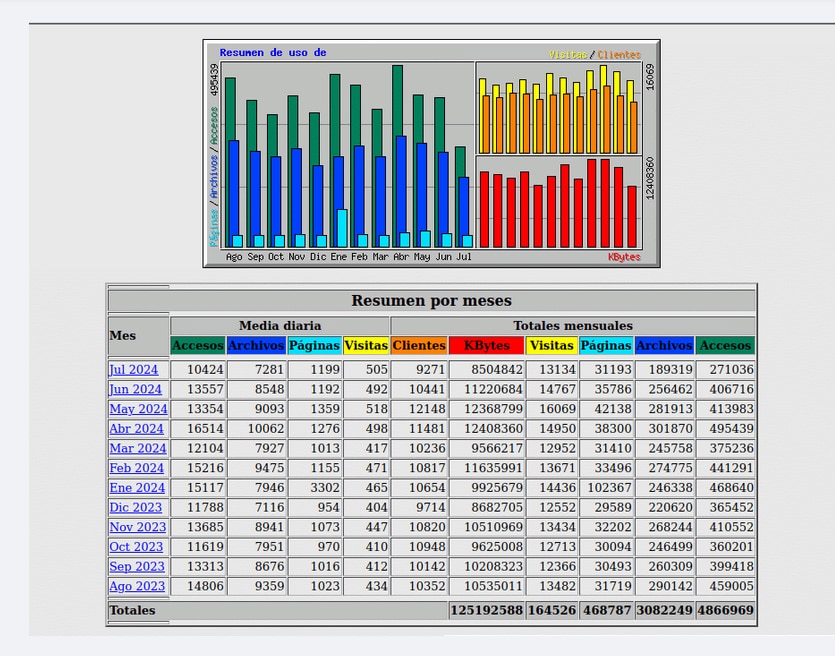Click the Totales KBytes value 125192588
The image size is (835, 656).
(x=487, y=610)
